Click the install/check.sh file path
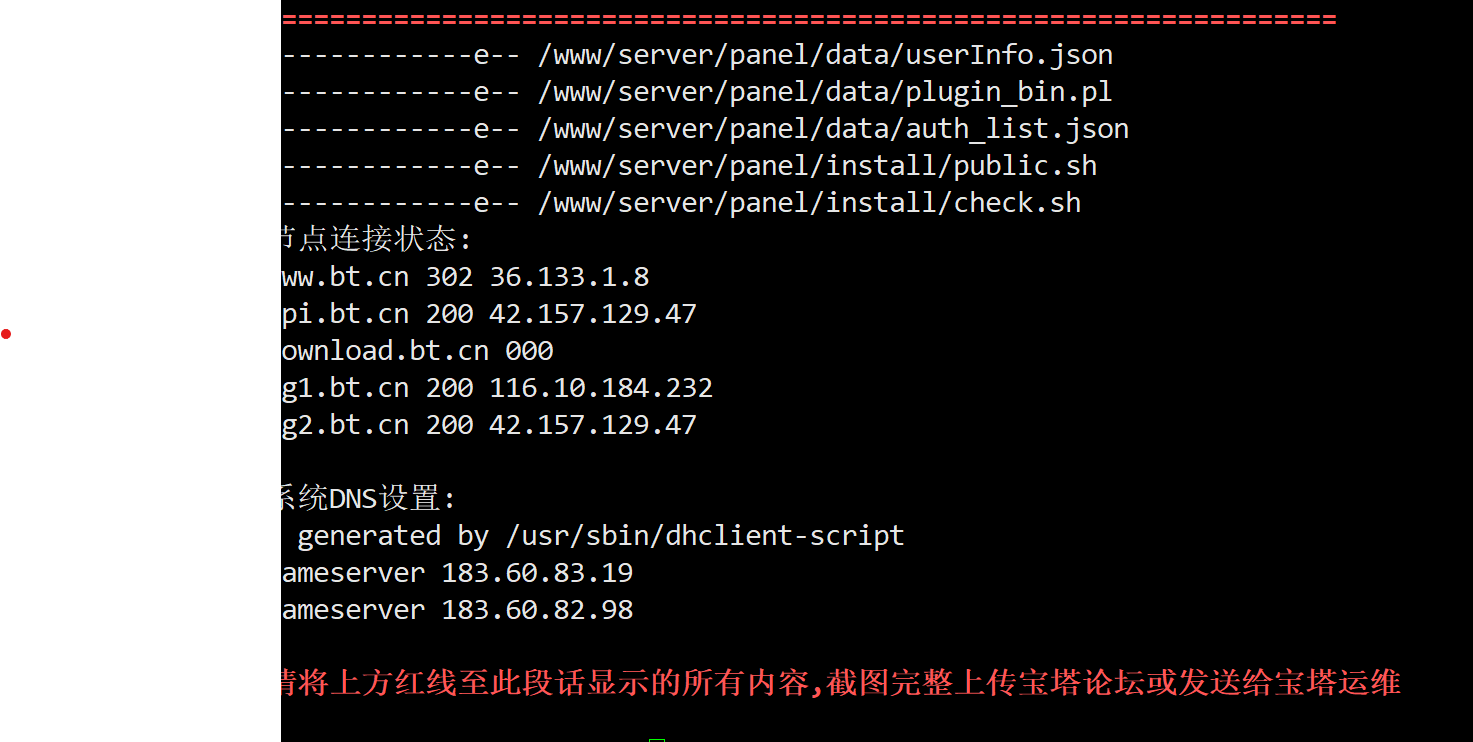This screenshot has height=742, width=1473. pos(809,203)
